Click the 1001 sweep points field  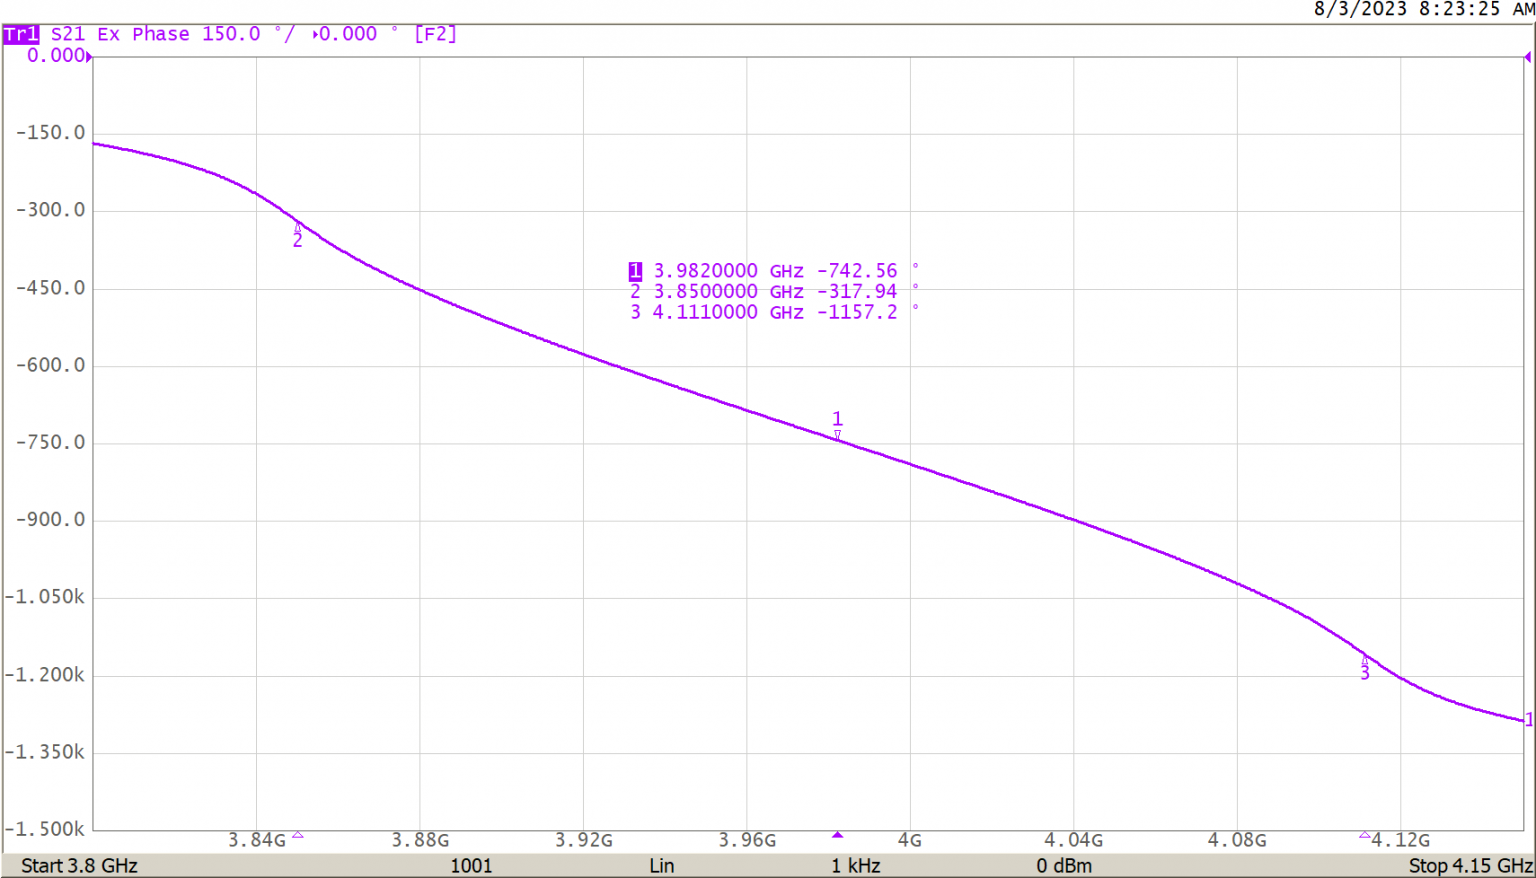pos(471,866)
